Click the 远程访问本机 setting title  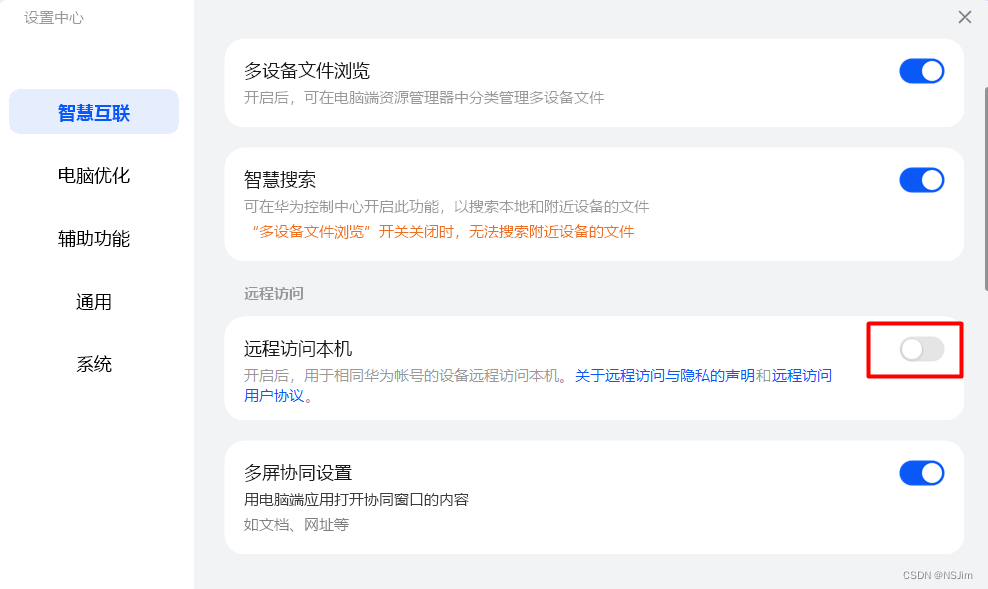coord(298,349)
